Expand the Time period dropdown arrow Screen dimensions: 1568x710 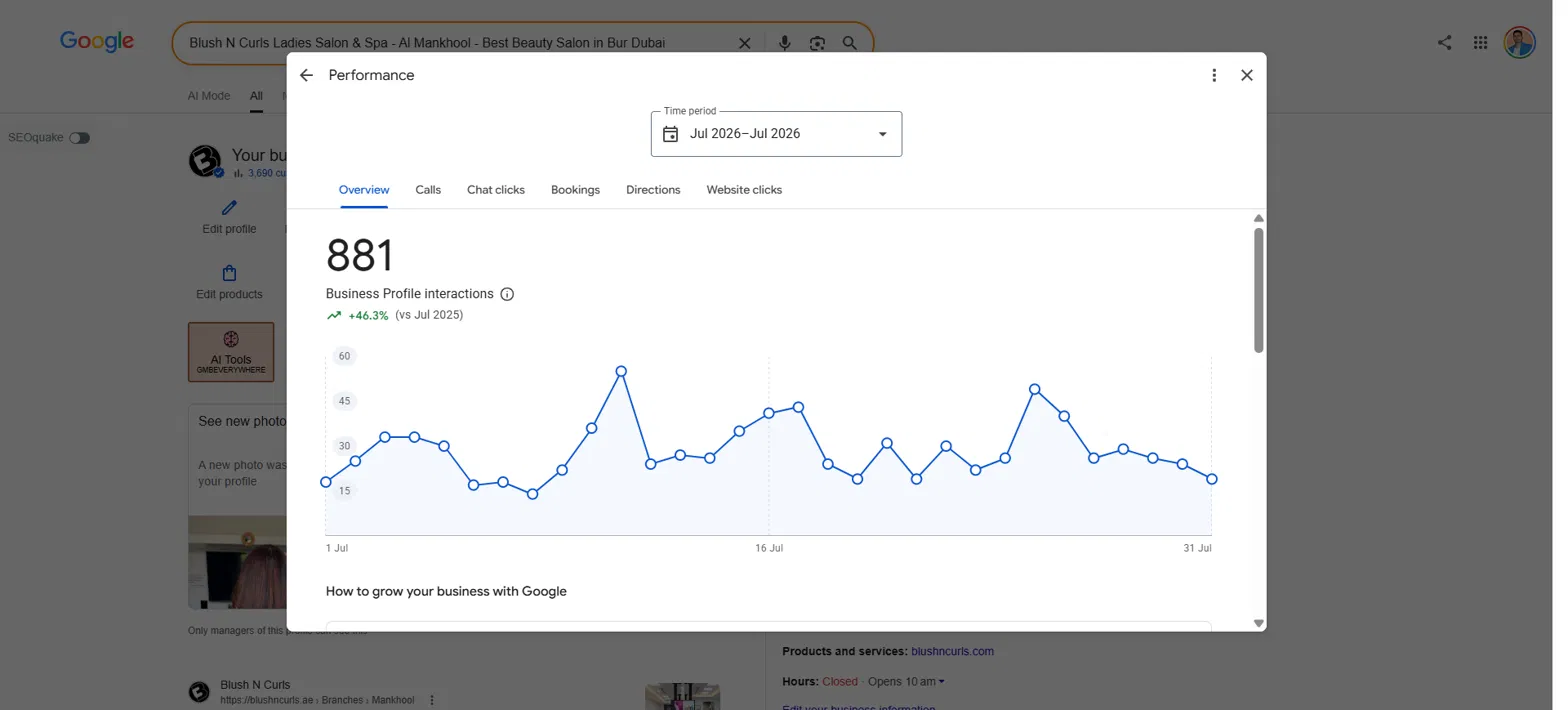point(882,134)
